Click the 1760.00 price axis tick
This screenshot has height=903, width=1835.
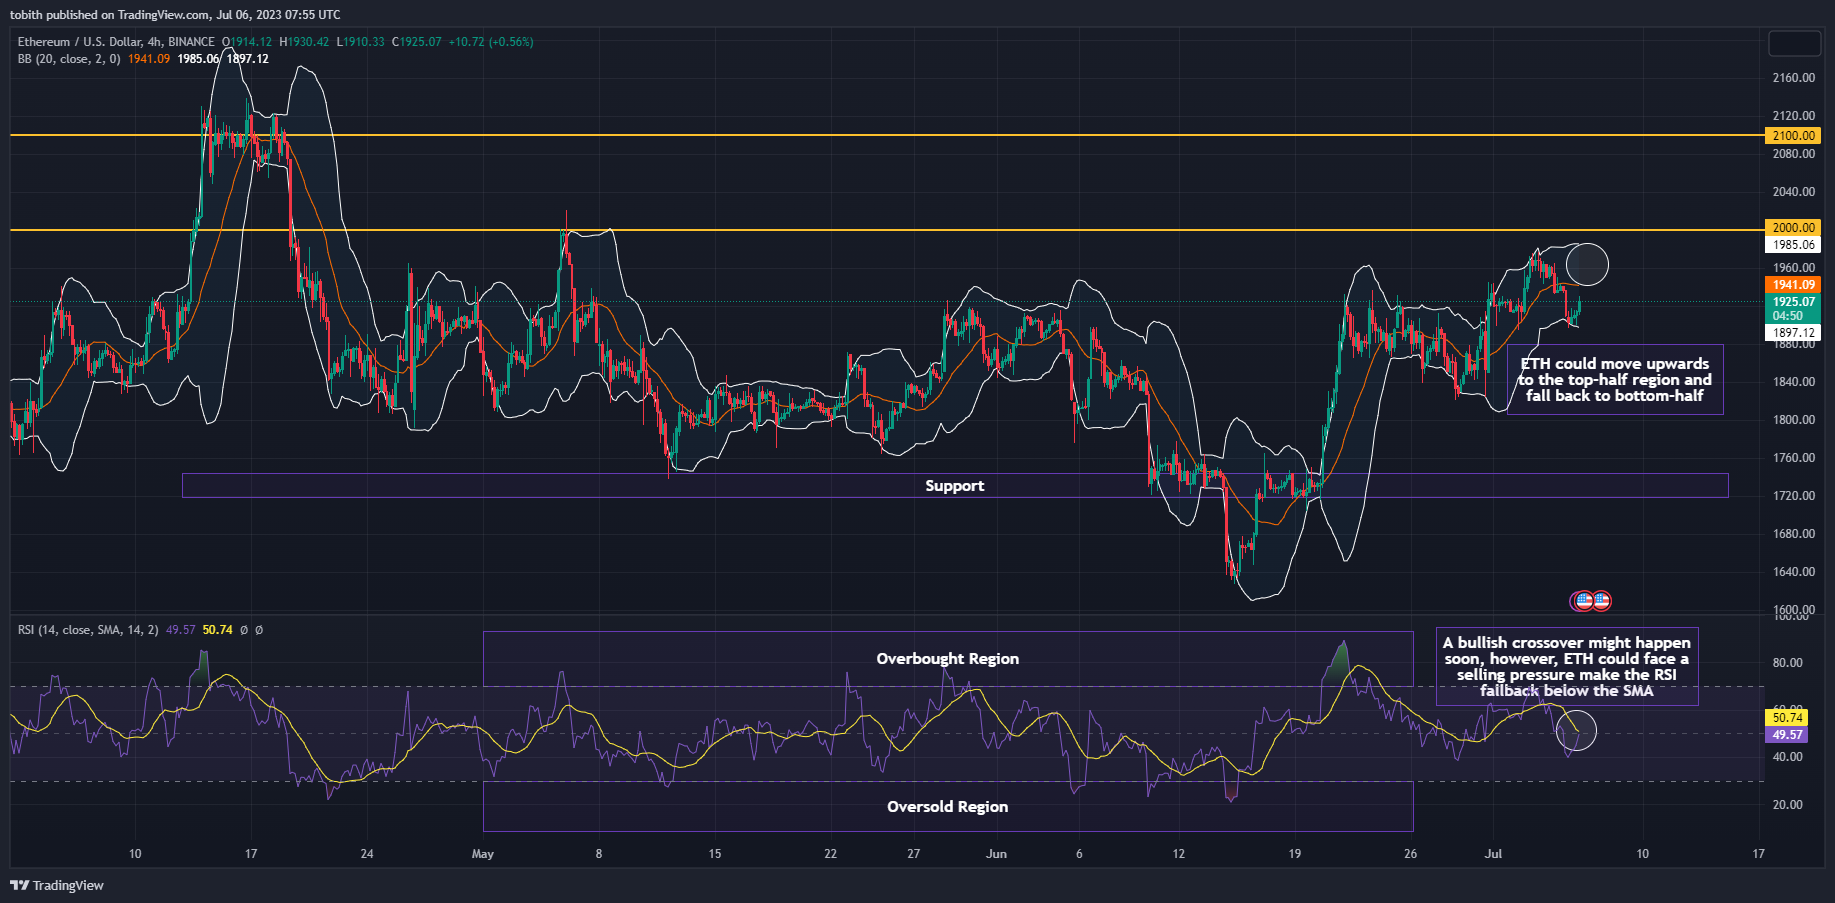[1793, 458]
